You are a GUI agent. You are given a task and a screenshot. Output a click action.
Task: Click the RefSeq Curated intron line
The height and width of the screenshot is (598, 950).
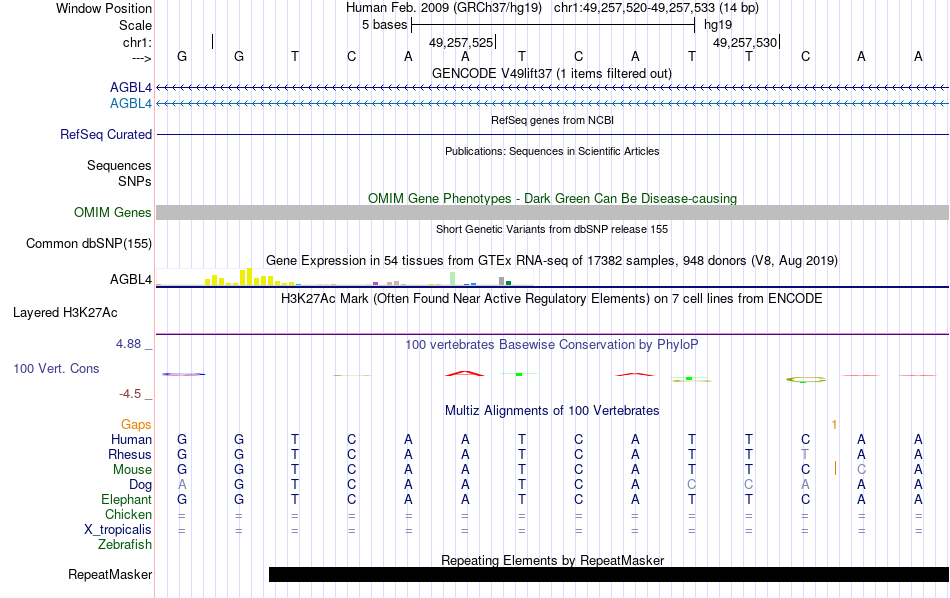[x=552, y=135]
